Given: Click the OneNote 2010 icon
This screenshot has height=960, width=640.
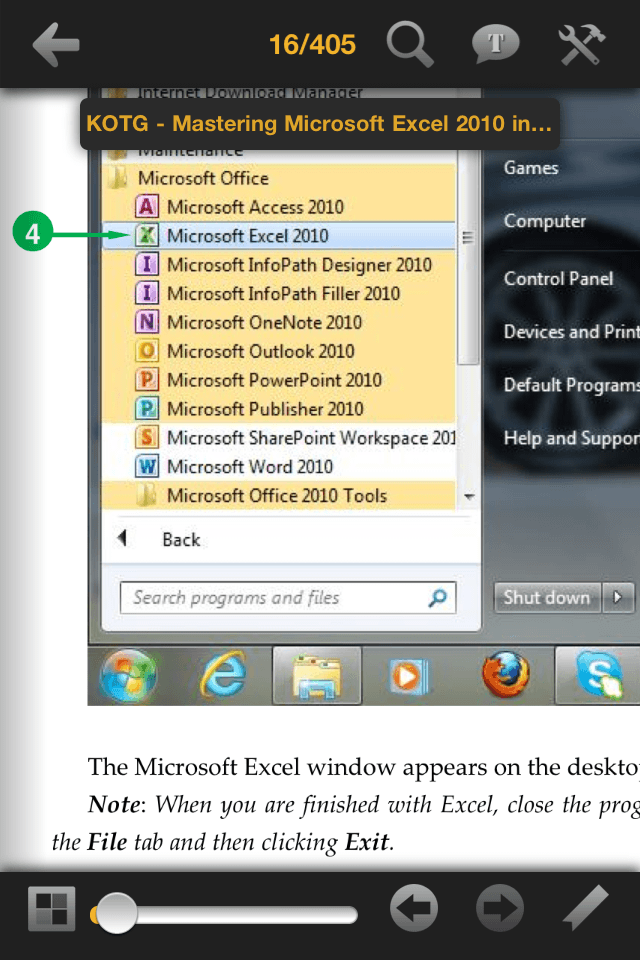Looking at the screenshot, I should (147, 322).
